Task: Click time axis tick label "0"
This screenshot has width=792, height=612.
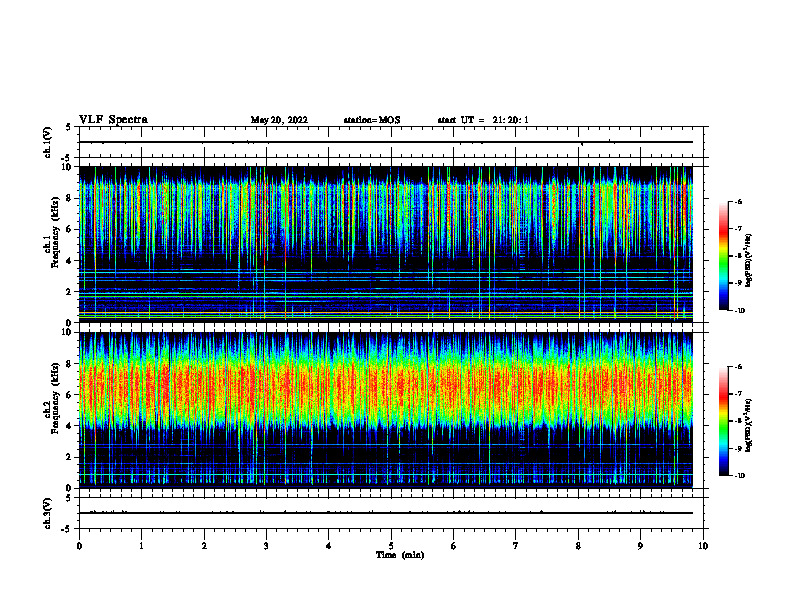Action: click(x=79, y=546)
